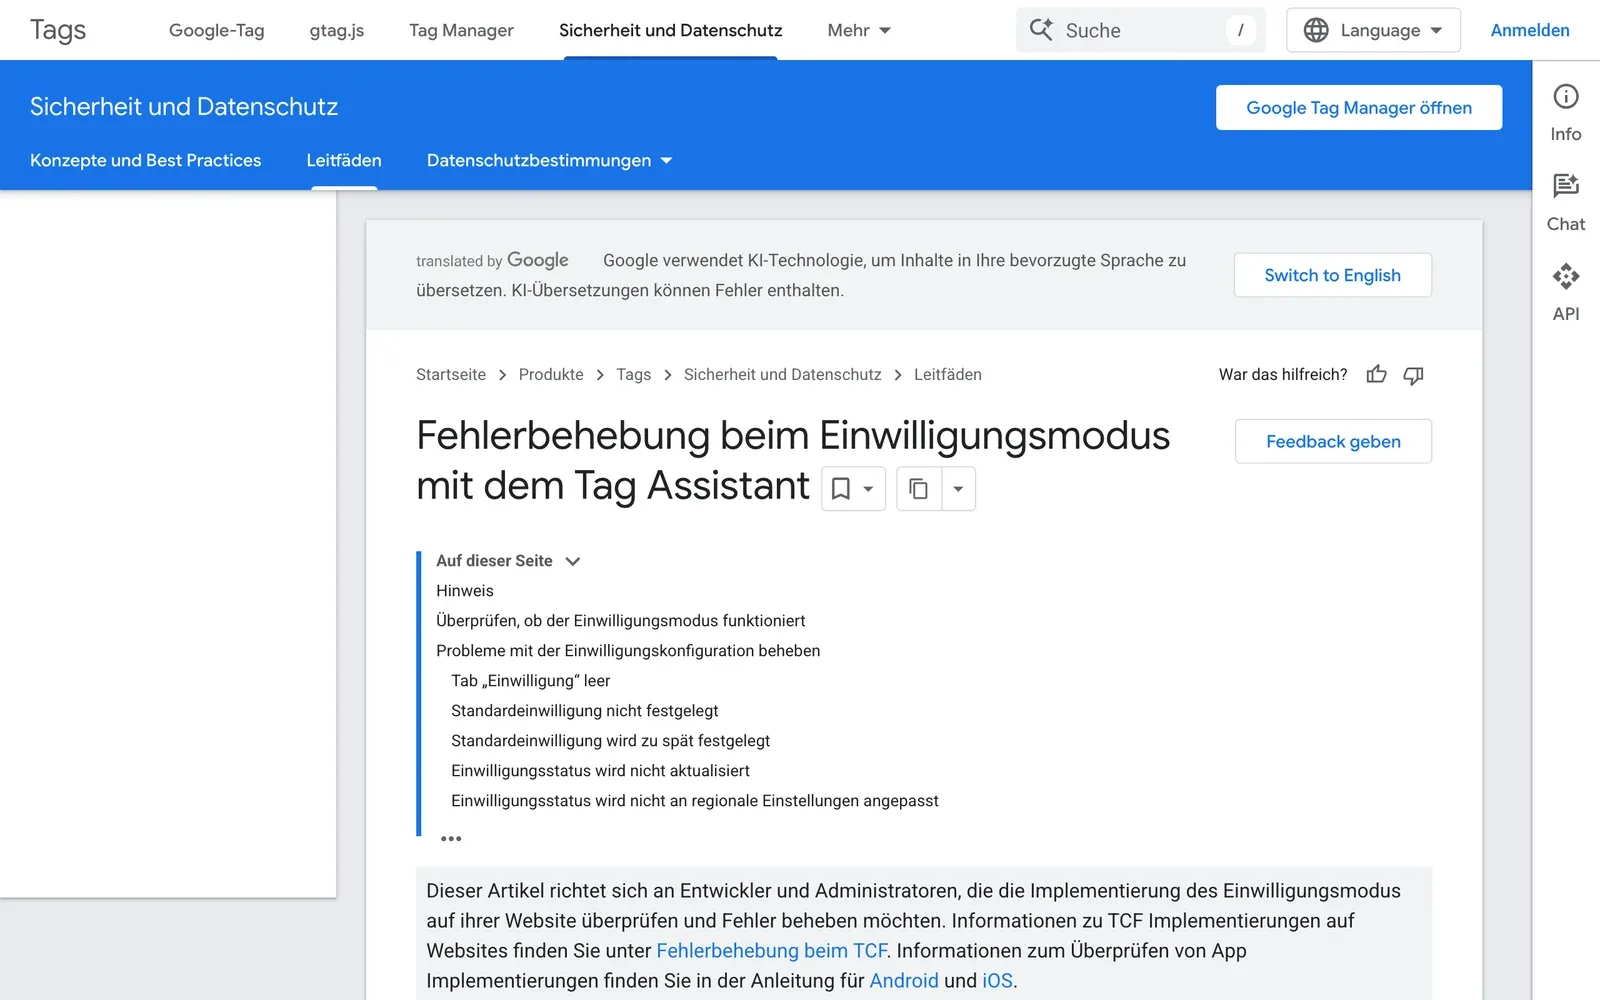The image size is (1600, 1000).
Task: Go to Tags breadcrumb link
Action: click(634, 374)
